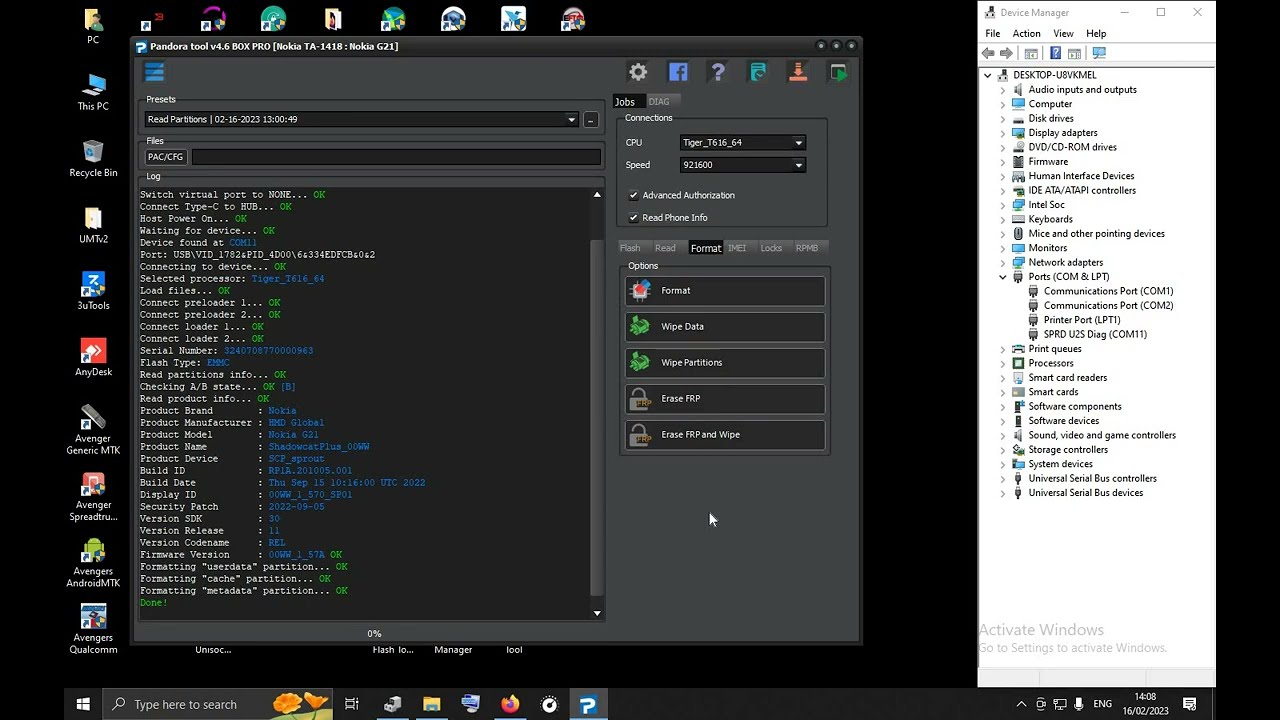Open This PC desktop icon
Screen dimensions: 1280x720
[93, 92]
